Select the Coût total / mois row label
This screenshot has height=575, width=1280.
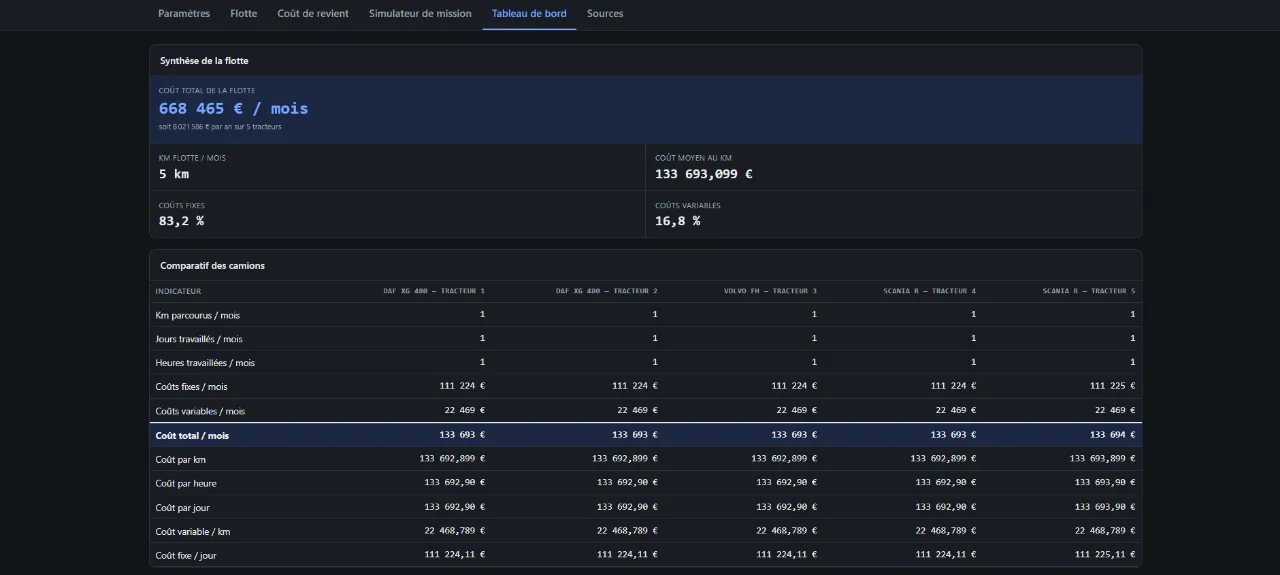(x=192, y=436)
